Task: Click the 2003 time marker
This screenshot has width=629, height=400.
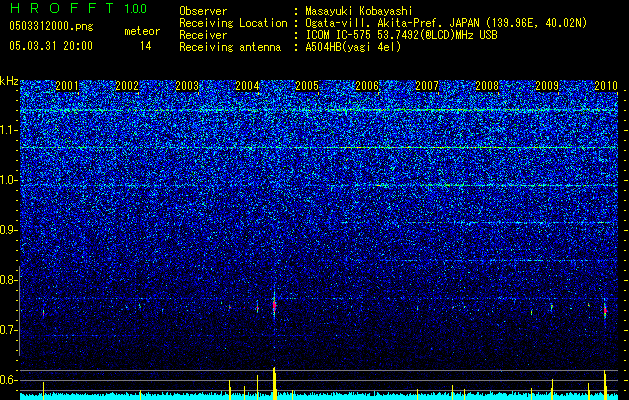Action: (x=187, y=85)
